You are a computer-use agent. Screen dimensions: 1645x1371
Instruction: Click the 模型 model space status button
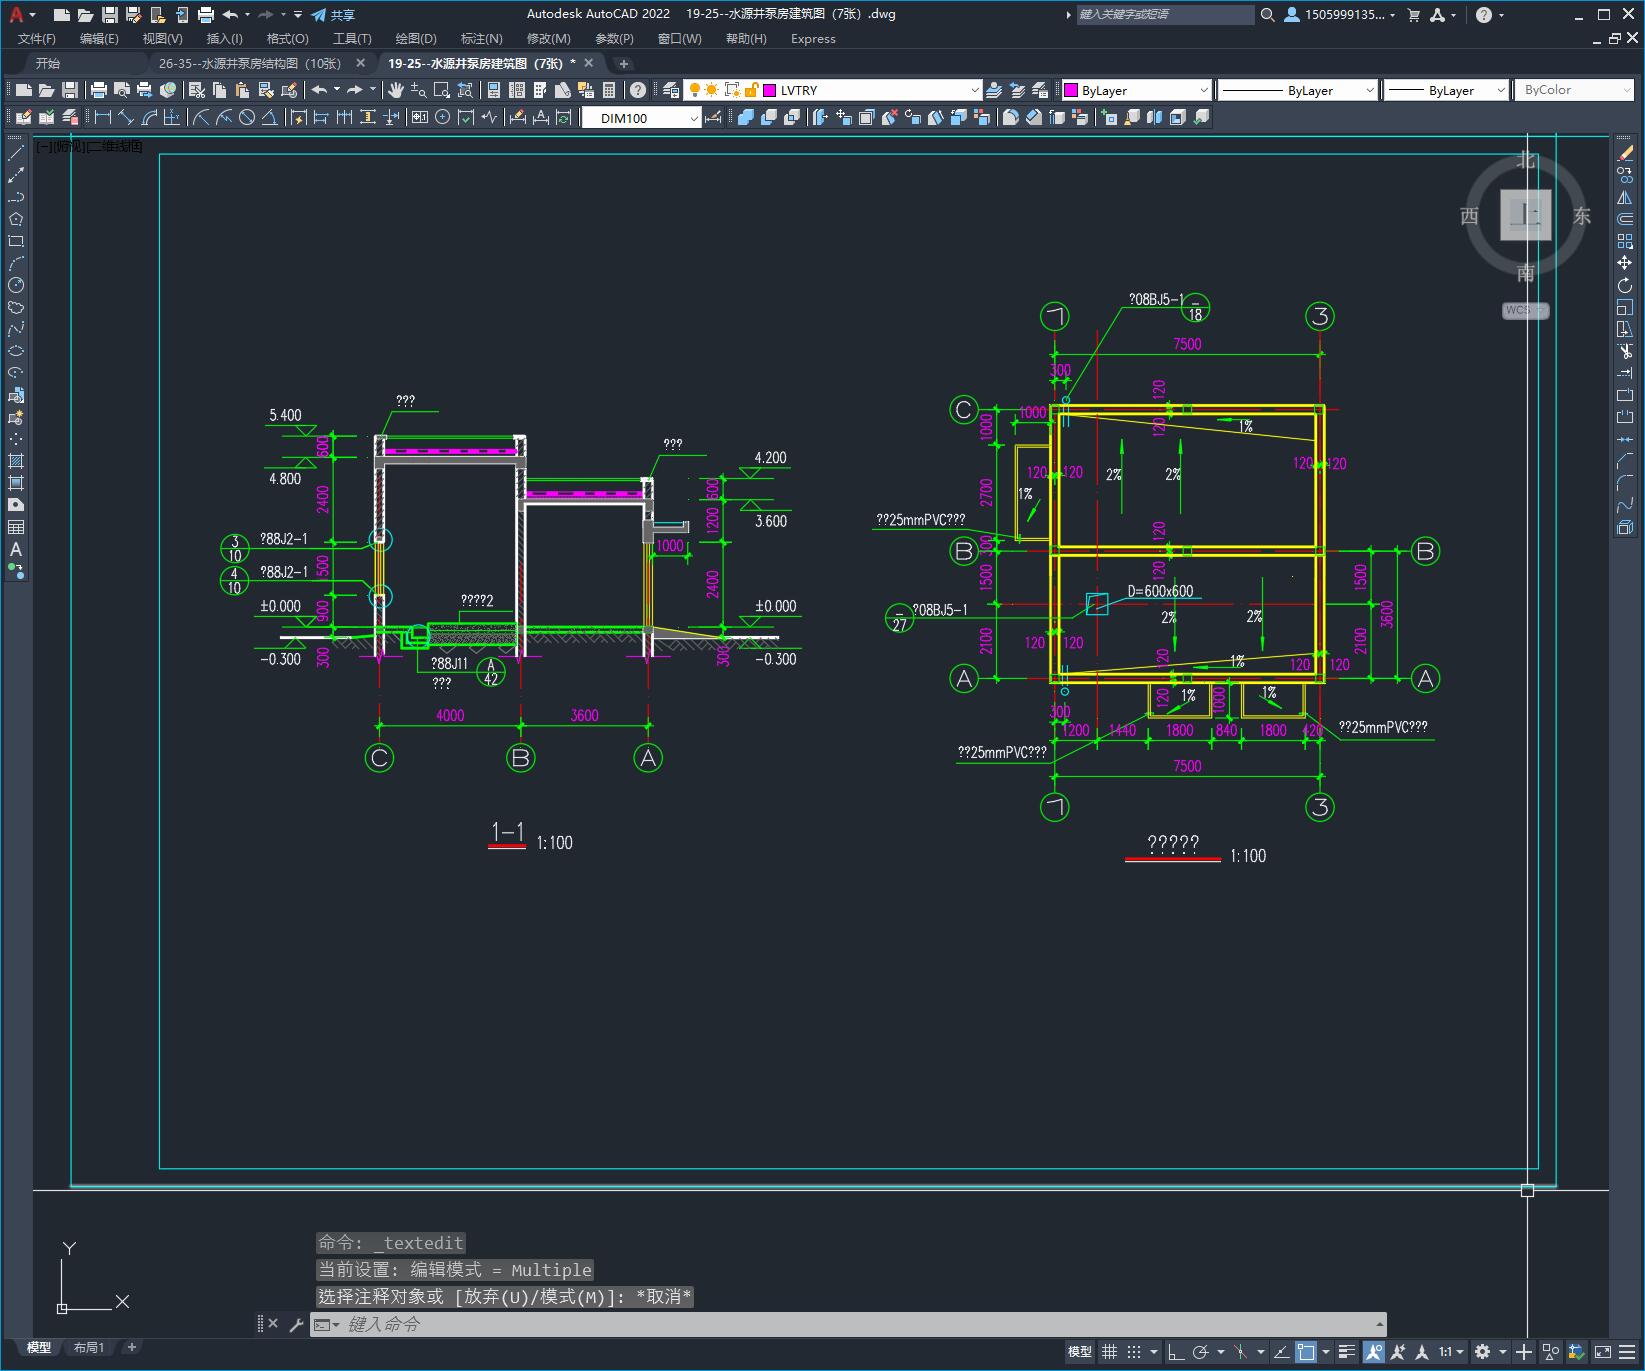pyautogui.click(x=1080, y=1352)
